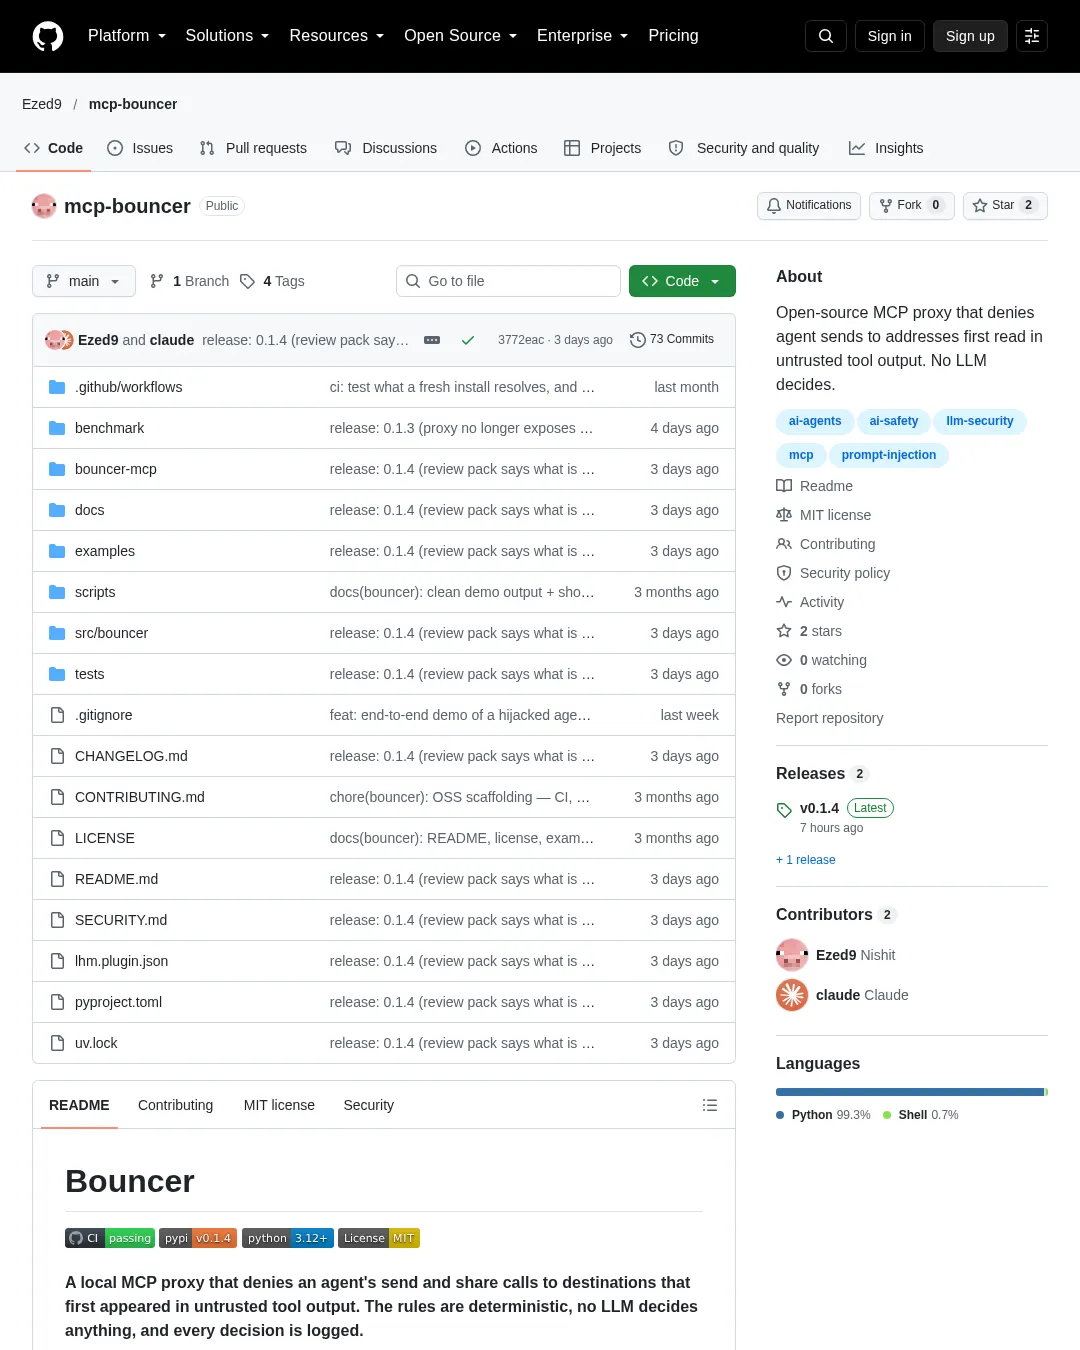Click the tag icon beside 4 Tags
Image resolution: width=1080 pixels, height=1350 pixels.
(x=247, y=281)
